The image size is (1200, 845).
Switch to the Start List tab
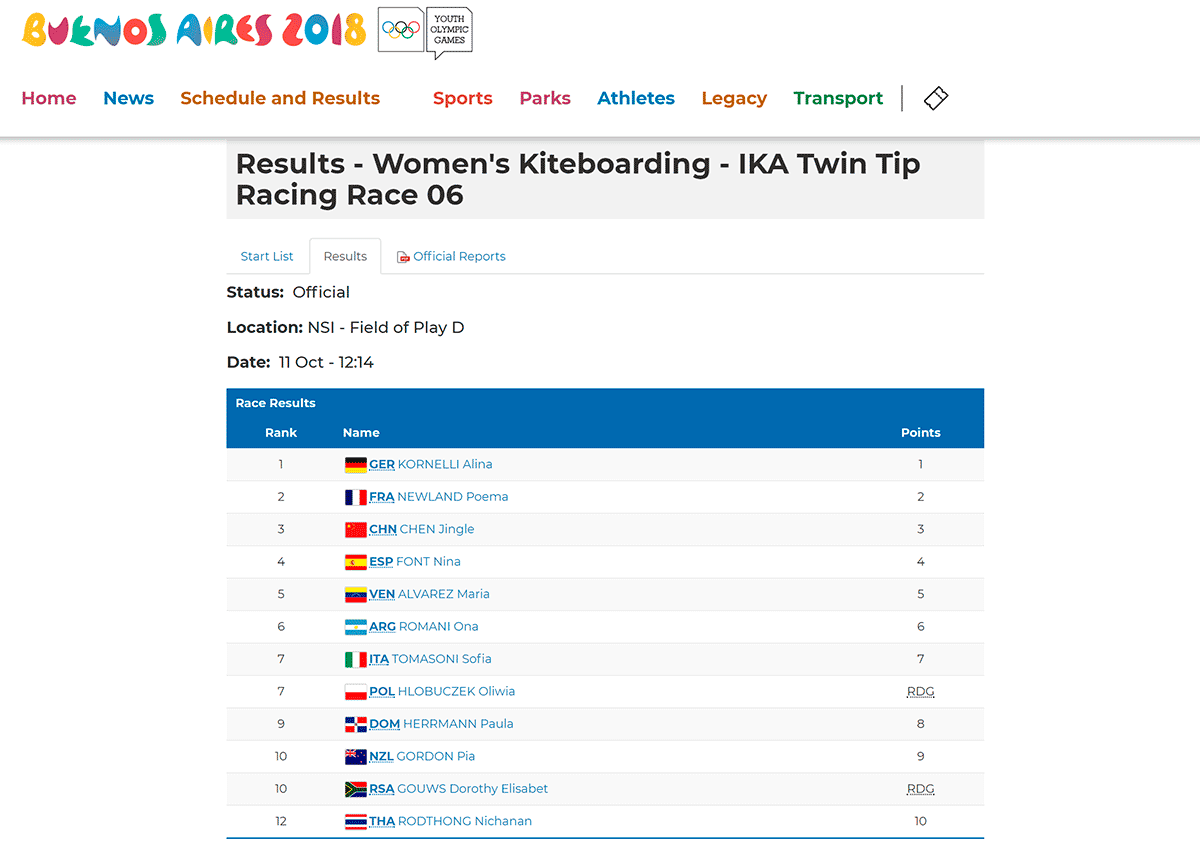tap(267, 256)
